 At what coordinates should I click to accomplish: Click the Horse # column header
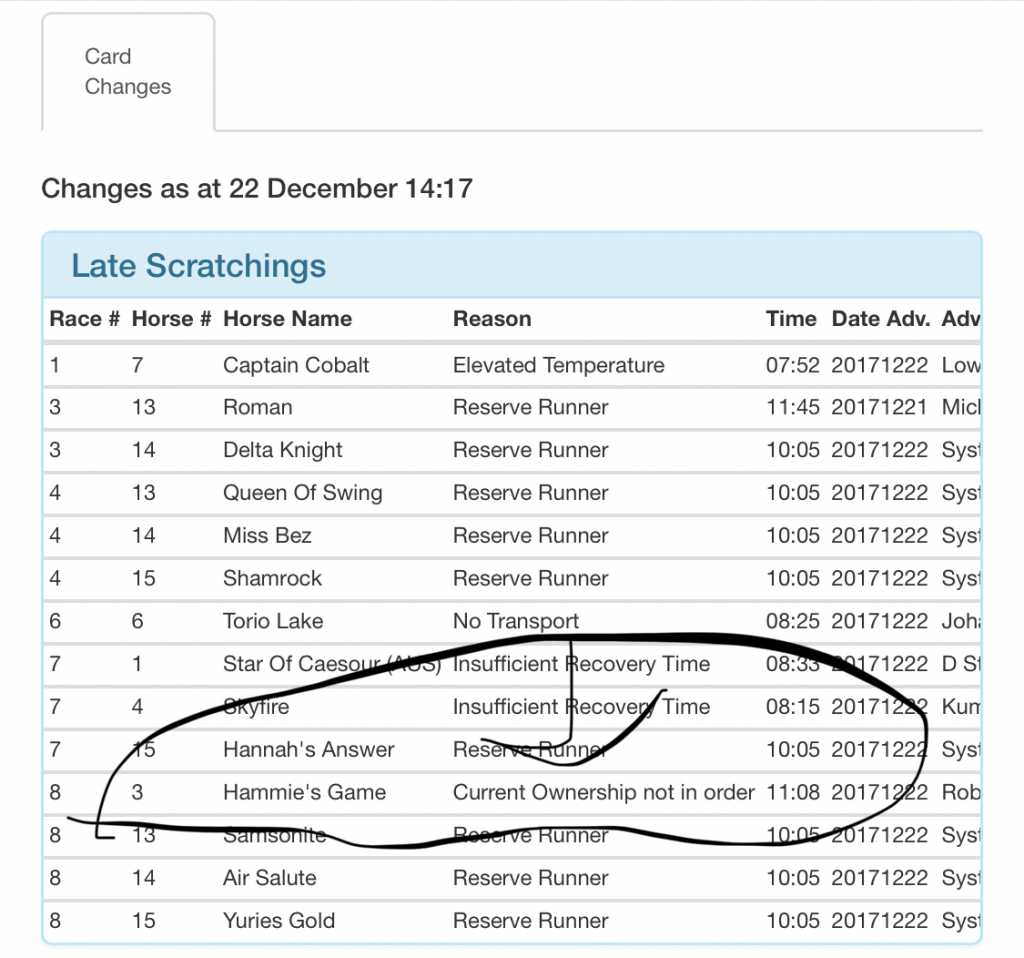pyautogui.click(x=171, y=319)
